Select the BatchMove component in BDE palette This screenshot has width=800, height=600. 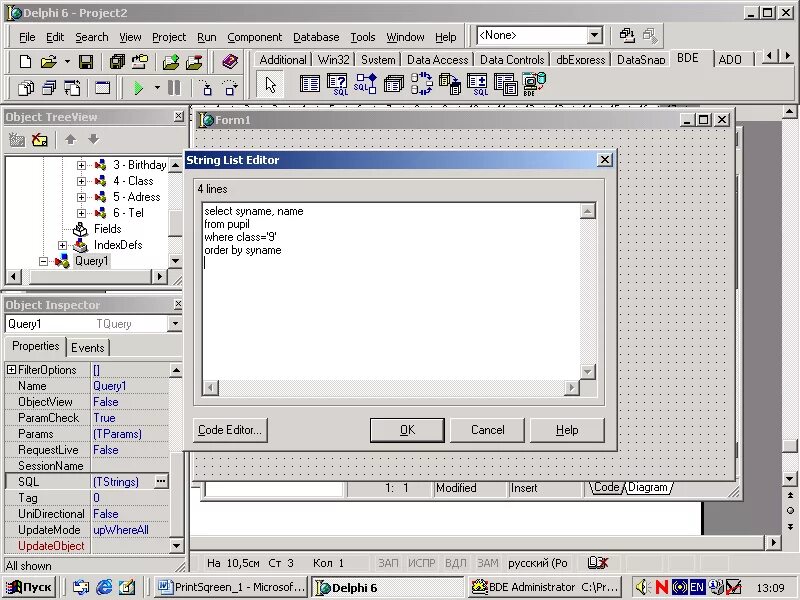(x=449, y=84)
